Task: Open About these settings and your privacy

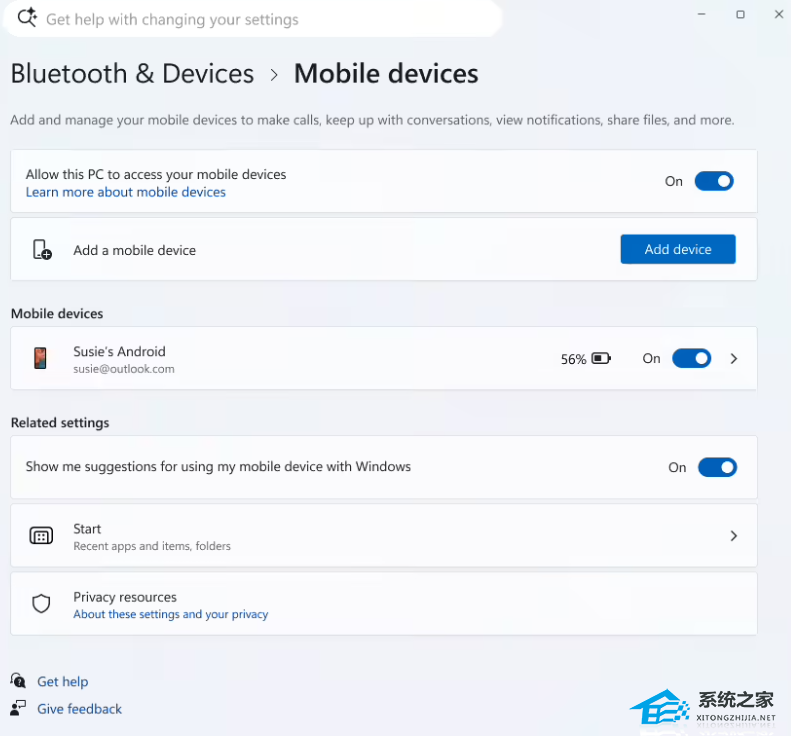Action: pos(171,614)
